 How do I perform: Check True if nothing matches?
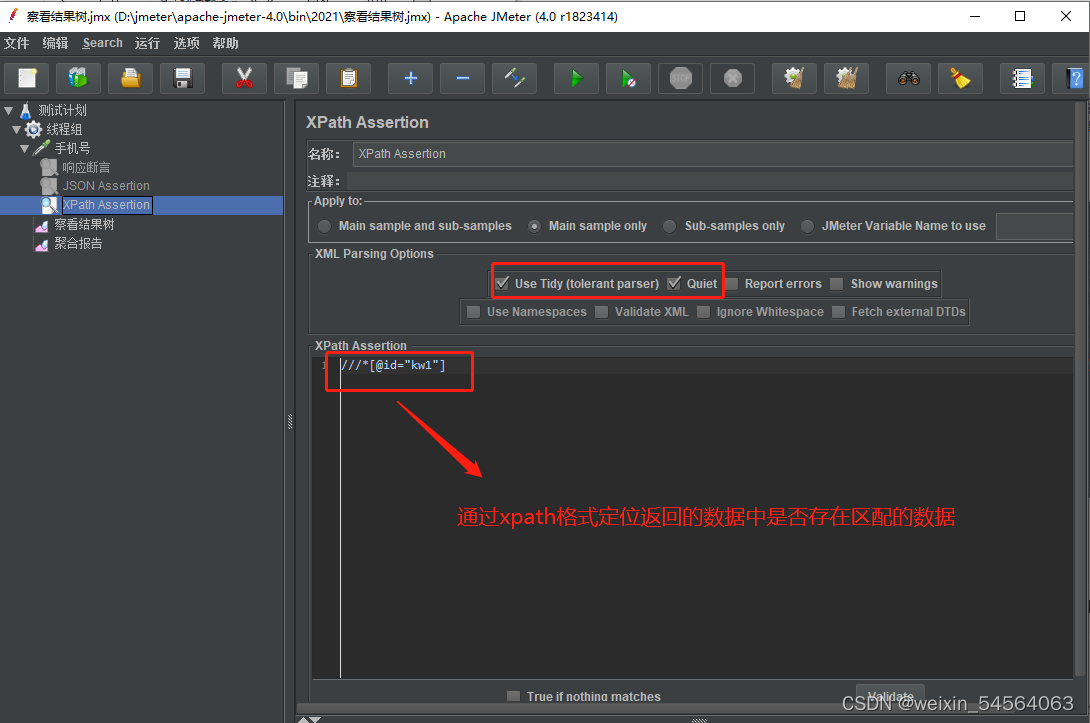514,696
